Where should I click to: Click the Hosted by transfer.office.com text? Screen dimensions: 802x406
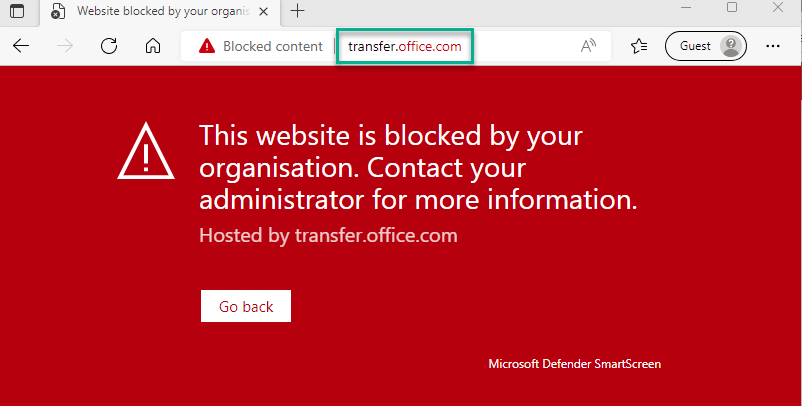click(x=328, y=236)
